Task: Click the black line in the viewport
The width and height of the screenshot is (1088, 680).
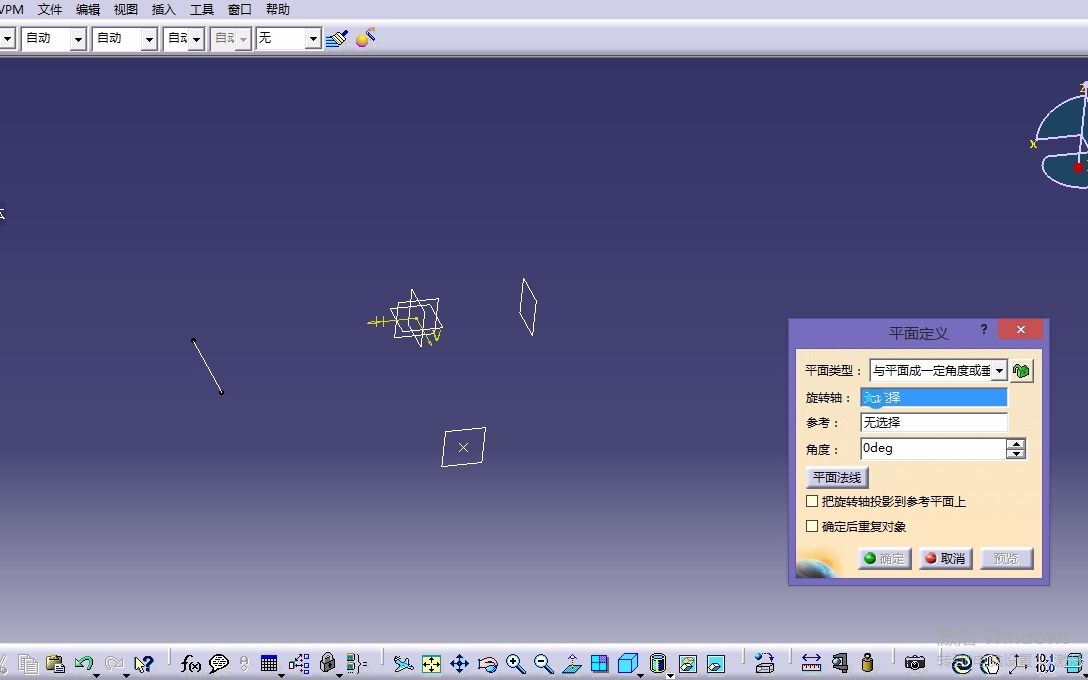Action: [207, 366]
